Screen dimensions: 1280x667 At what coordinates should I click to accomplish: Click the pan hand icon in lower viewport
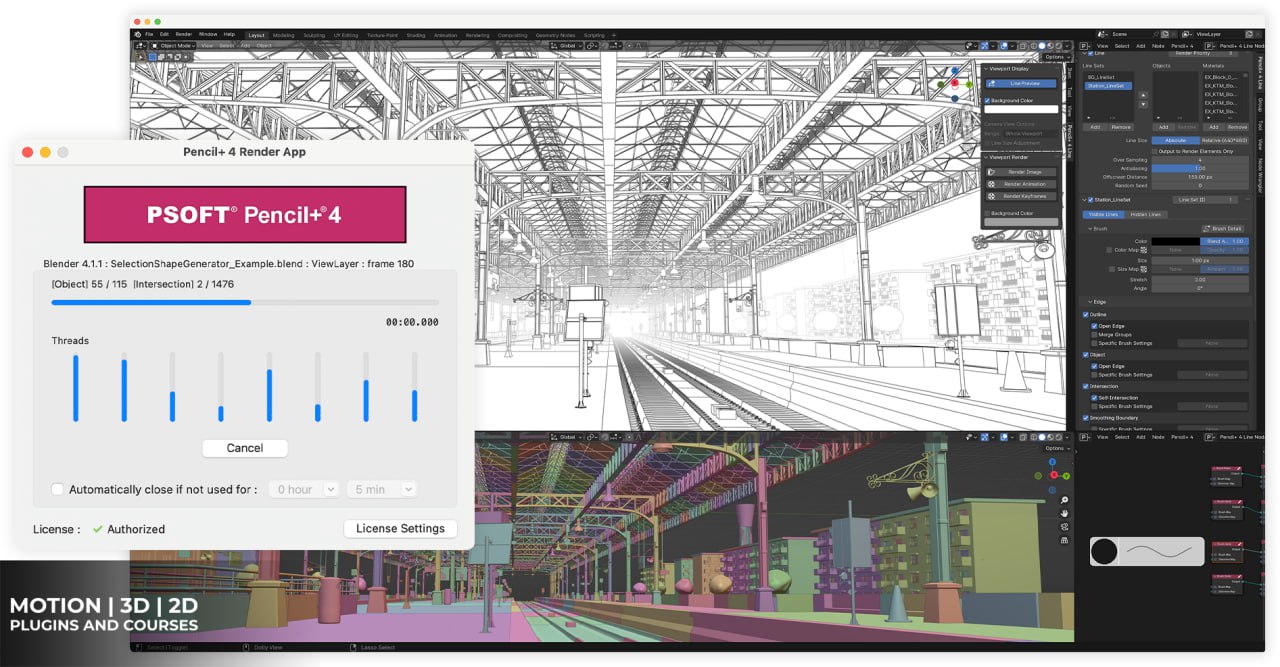[x=1065, y=512]
